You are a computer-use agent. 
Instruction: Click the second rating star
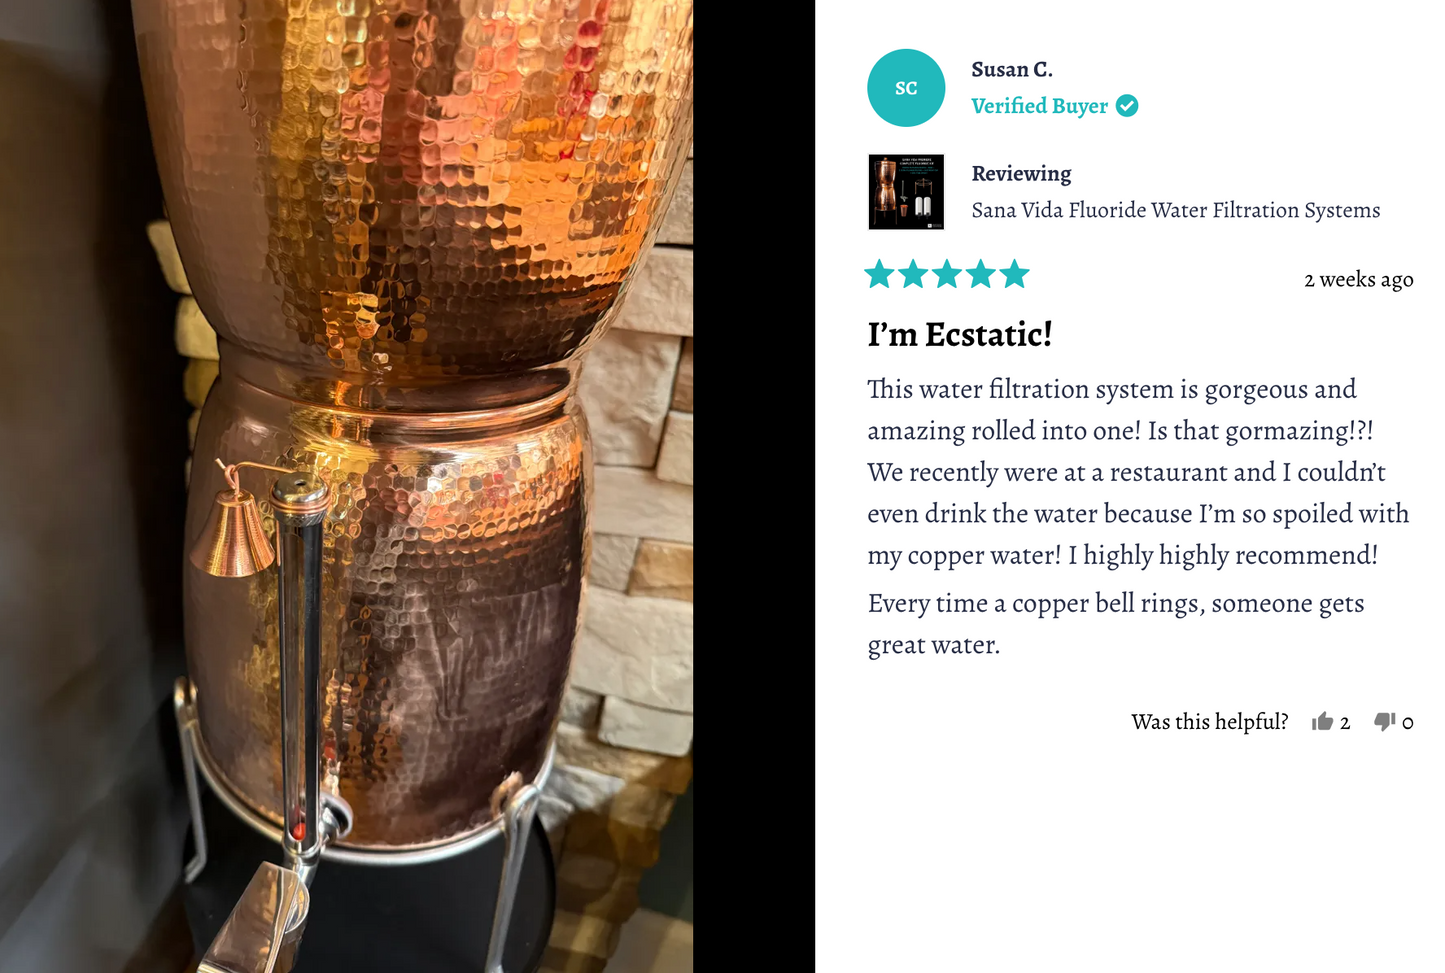click(913, 274)
